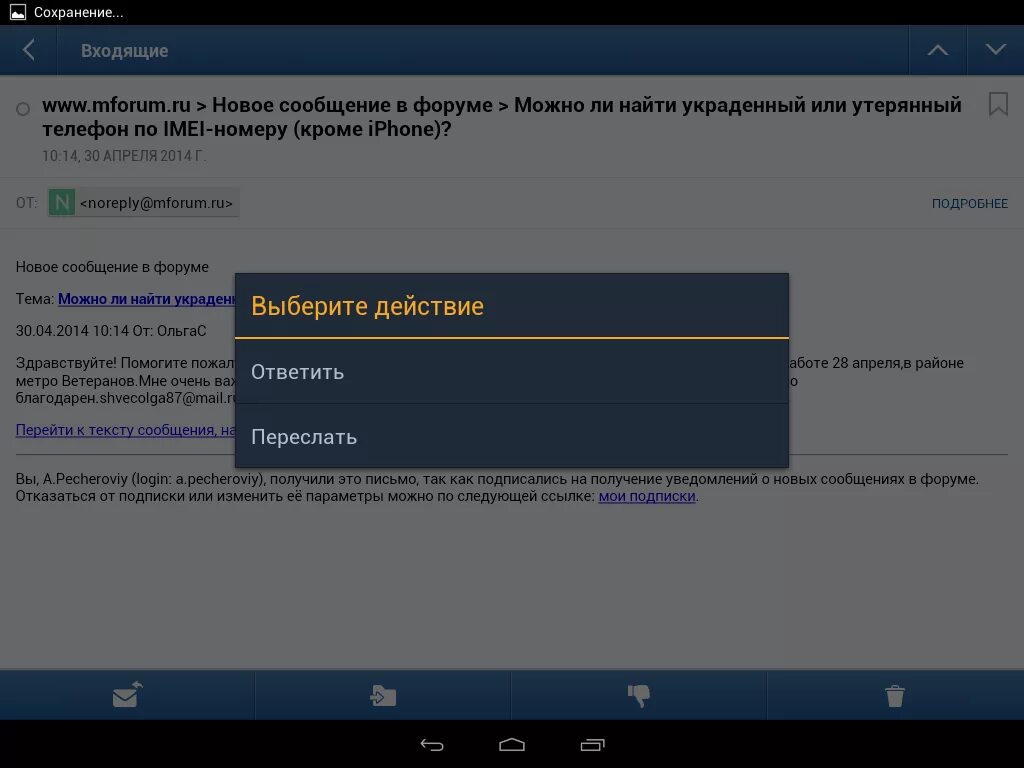1024x768 pixels.
Task: Open the reply envelope icon in the bottom bar
Action: tap(127, 695)
